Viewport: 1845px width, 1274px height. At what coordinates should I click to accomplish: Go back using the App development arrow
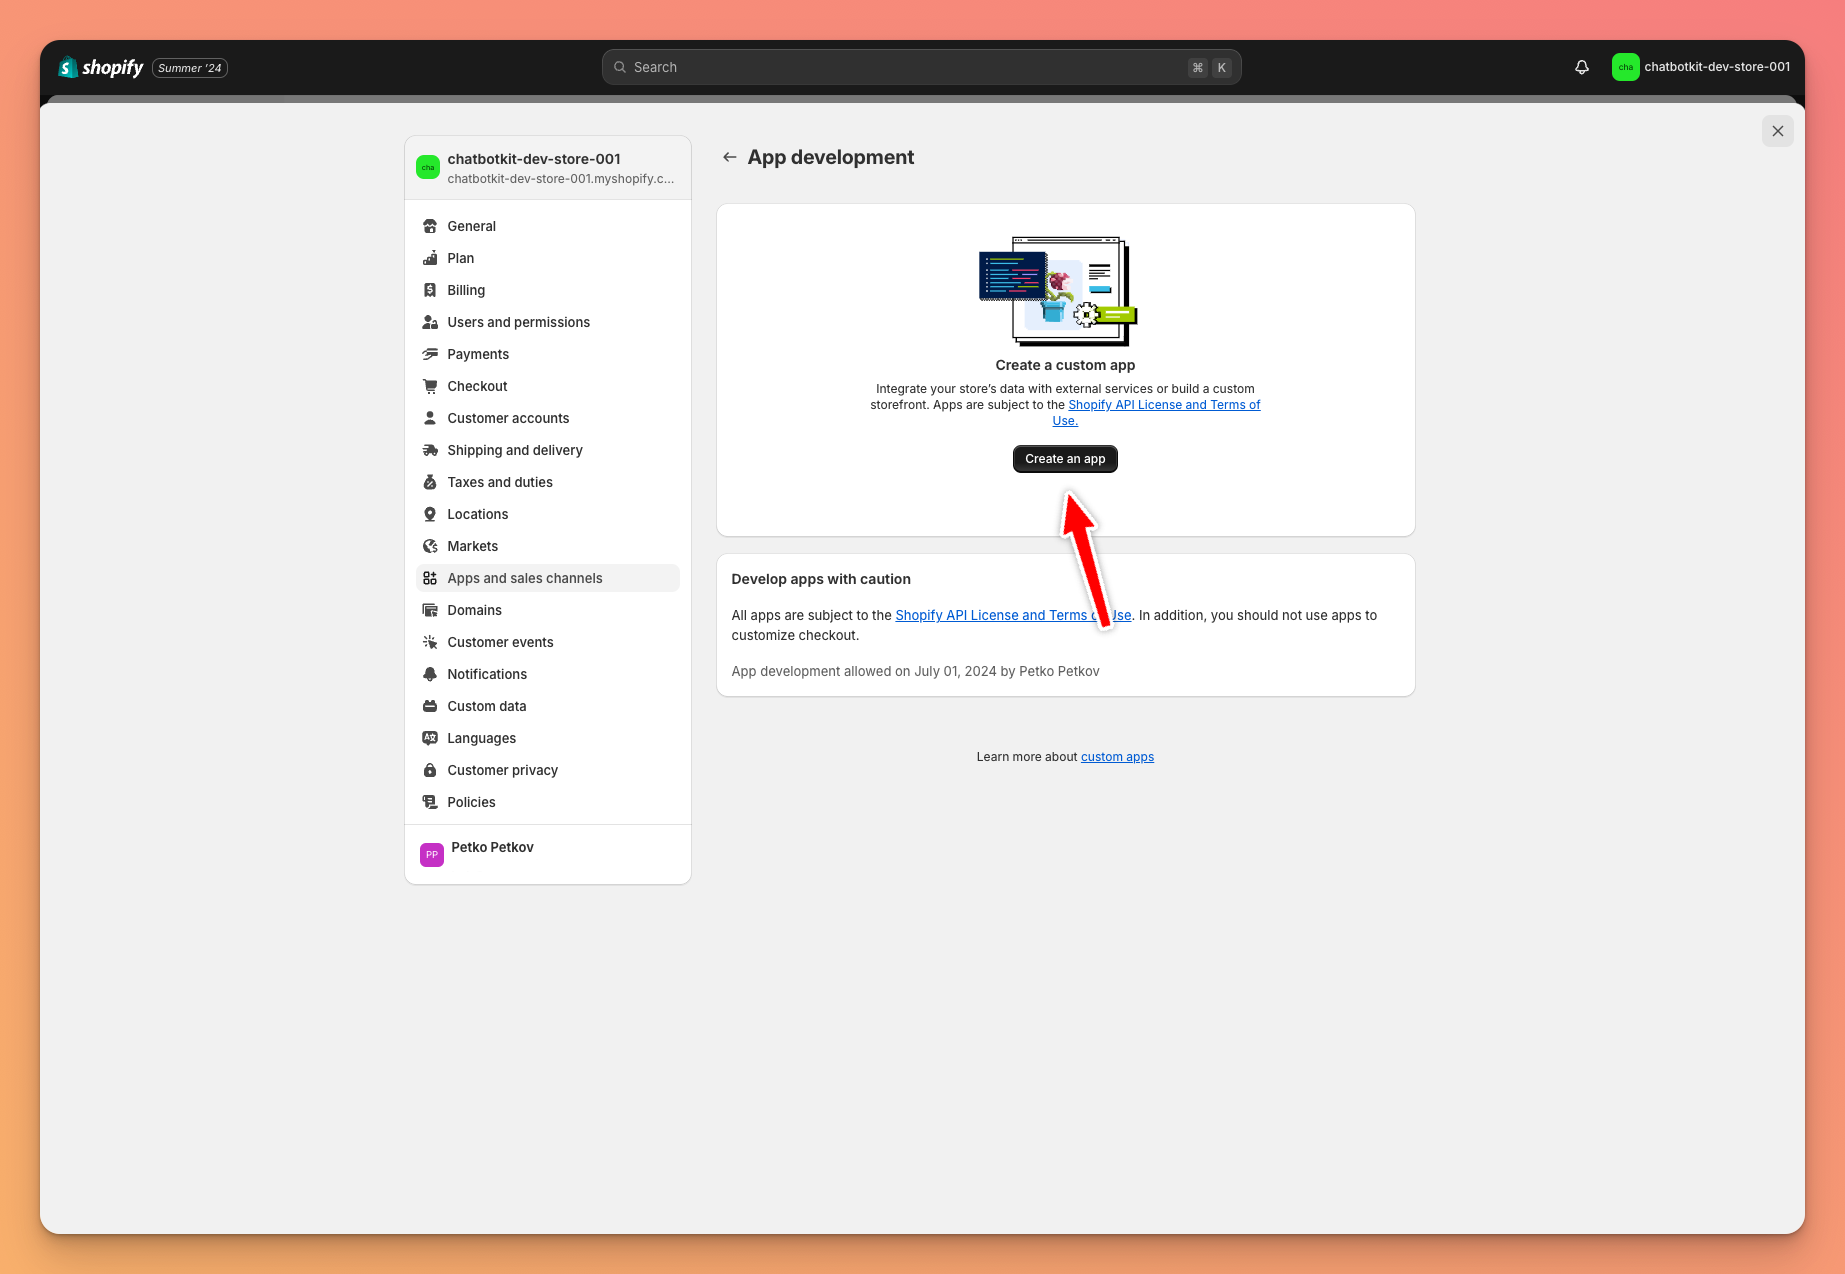pyautogui.click(x=730, y=157)
